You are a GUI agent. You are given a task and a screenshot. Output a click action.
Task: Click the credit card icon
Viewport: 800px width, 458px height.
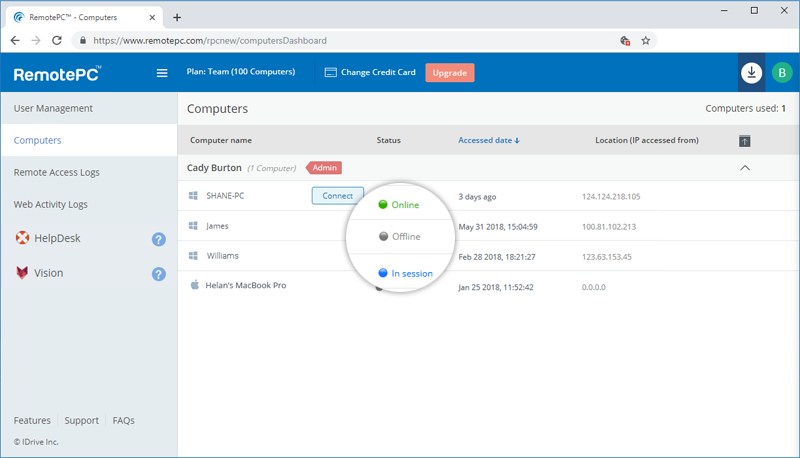pyautogui.click(x=331, y=72)
